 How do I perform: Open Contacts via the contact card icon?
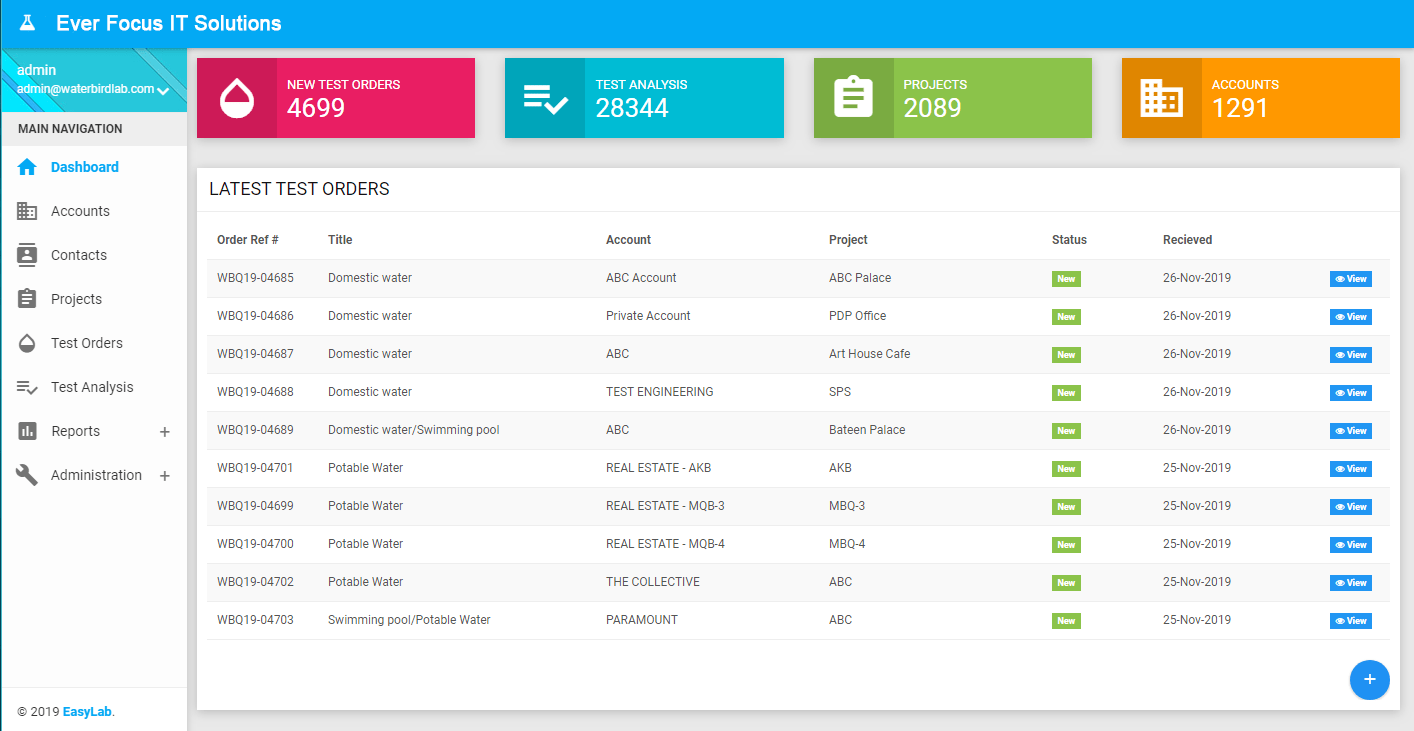tap(26, 254)
